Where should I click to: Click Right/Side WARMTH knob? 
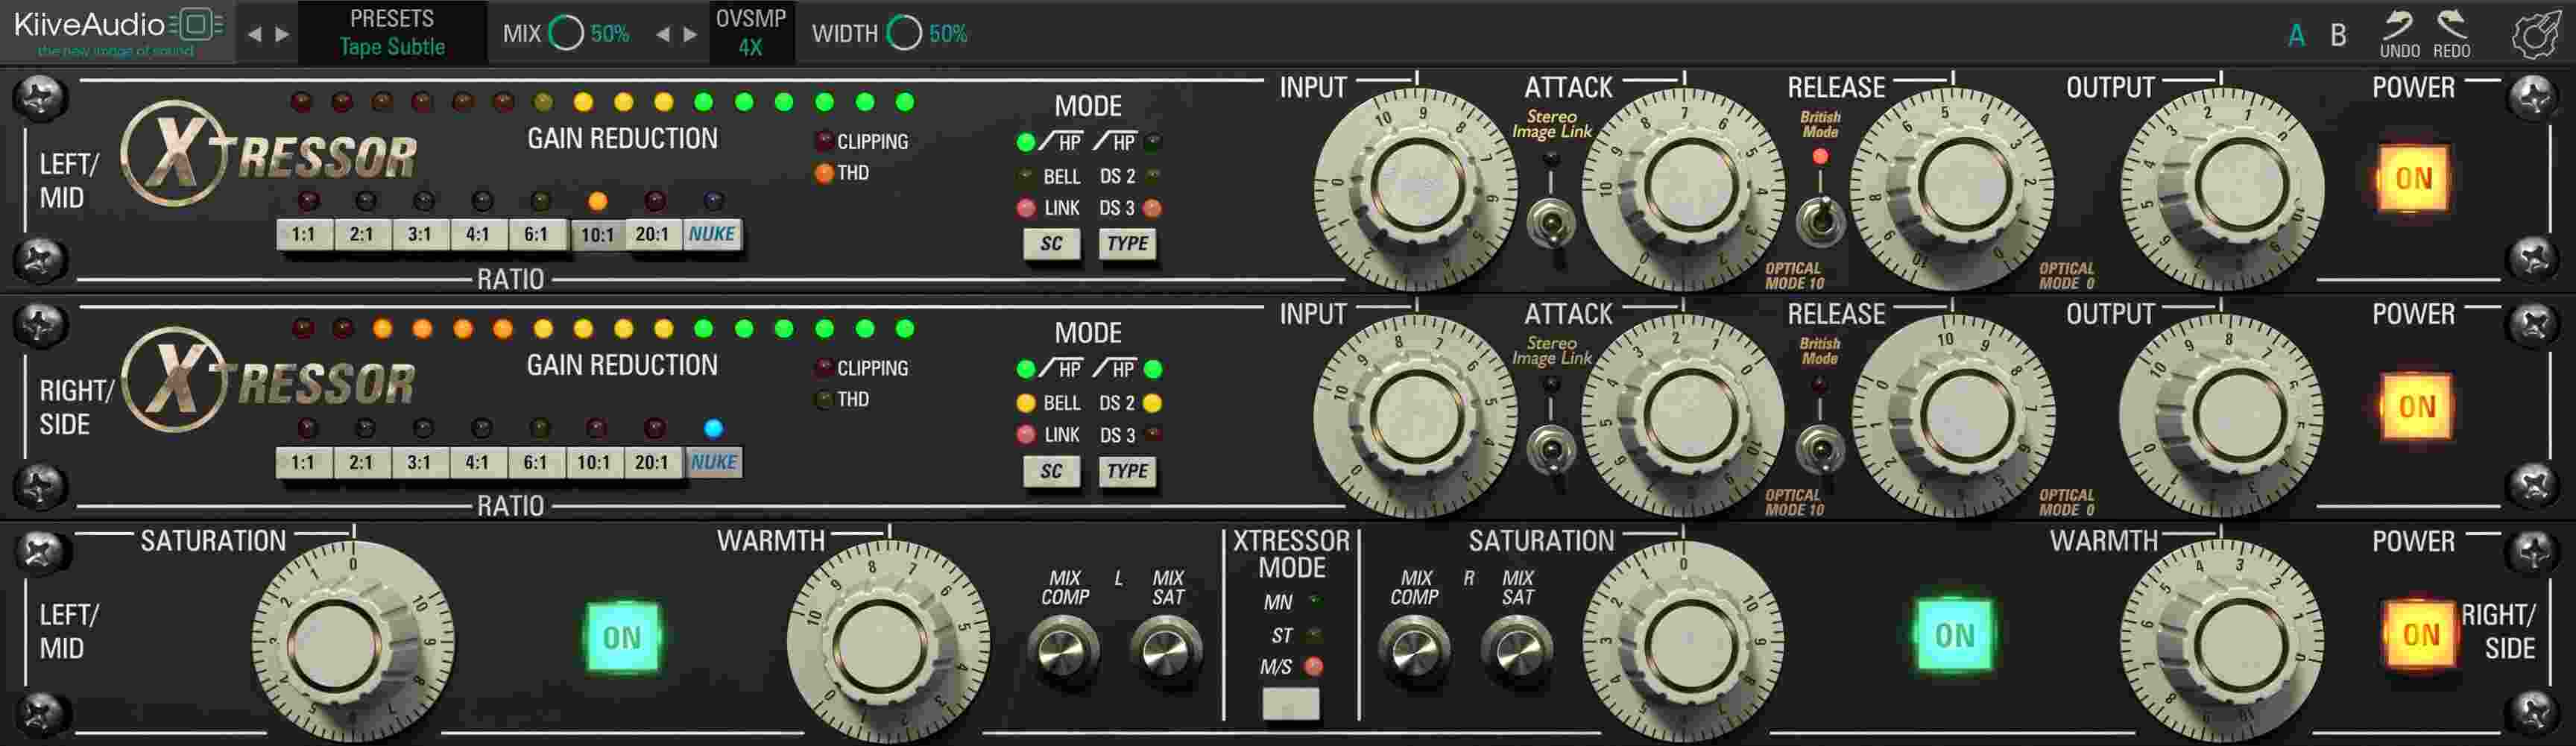pyautogui.click(x=2221, y=642)
